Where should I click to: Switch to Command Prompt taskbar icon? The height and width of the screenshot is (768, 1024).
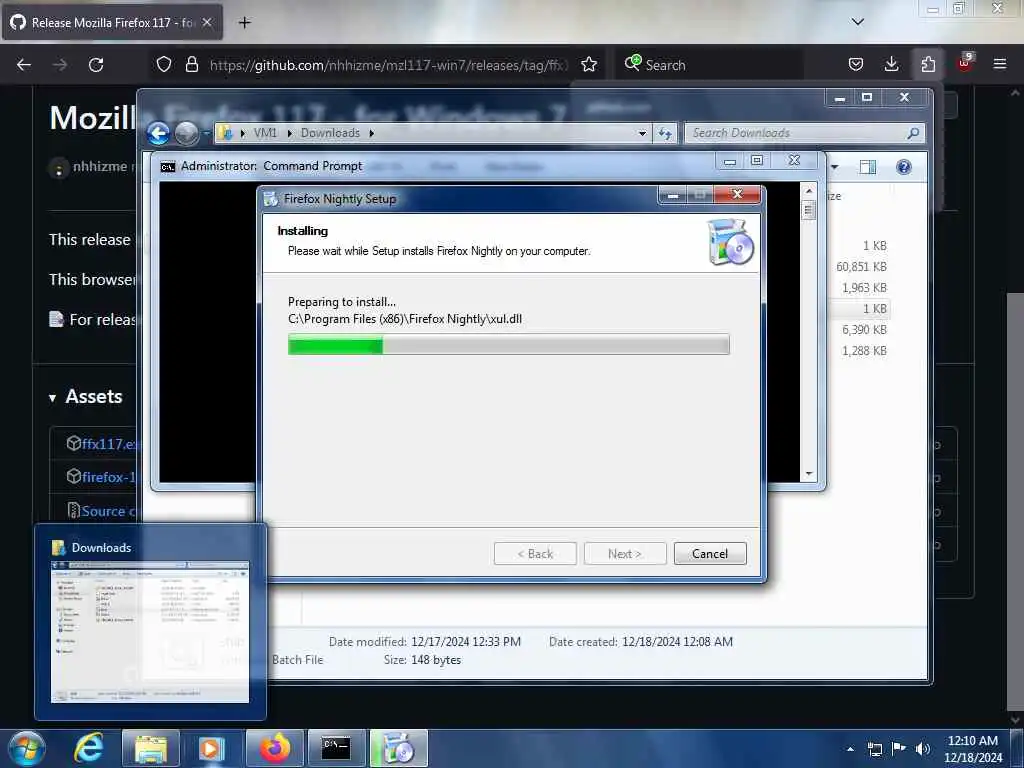(x=336, y=748)
